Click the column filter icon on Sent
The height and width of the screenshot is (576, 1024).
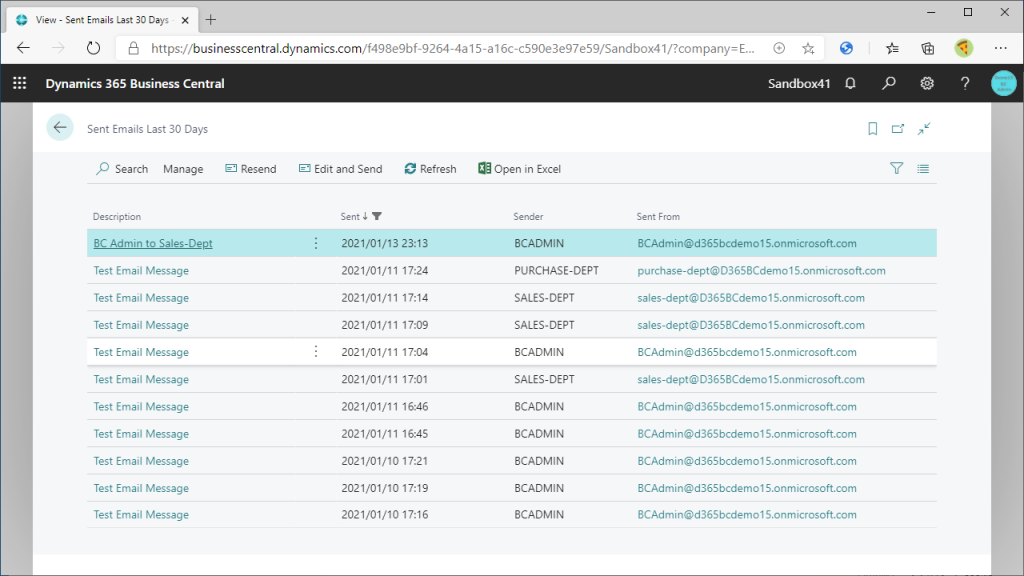point(377,216)
